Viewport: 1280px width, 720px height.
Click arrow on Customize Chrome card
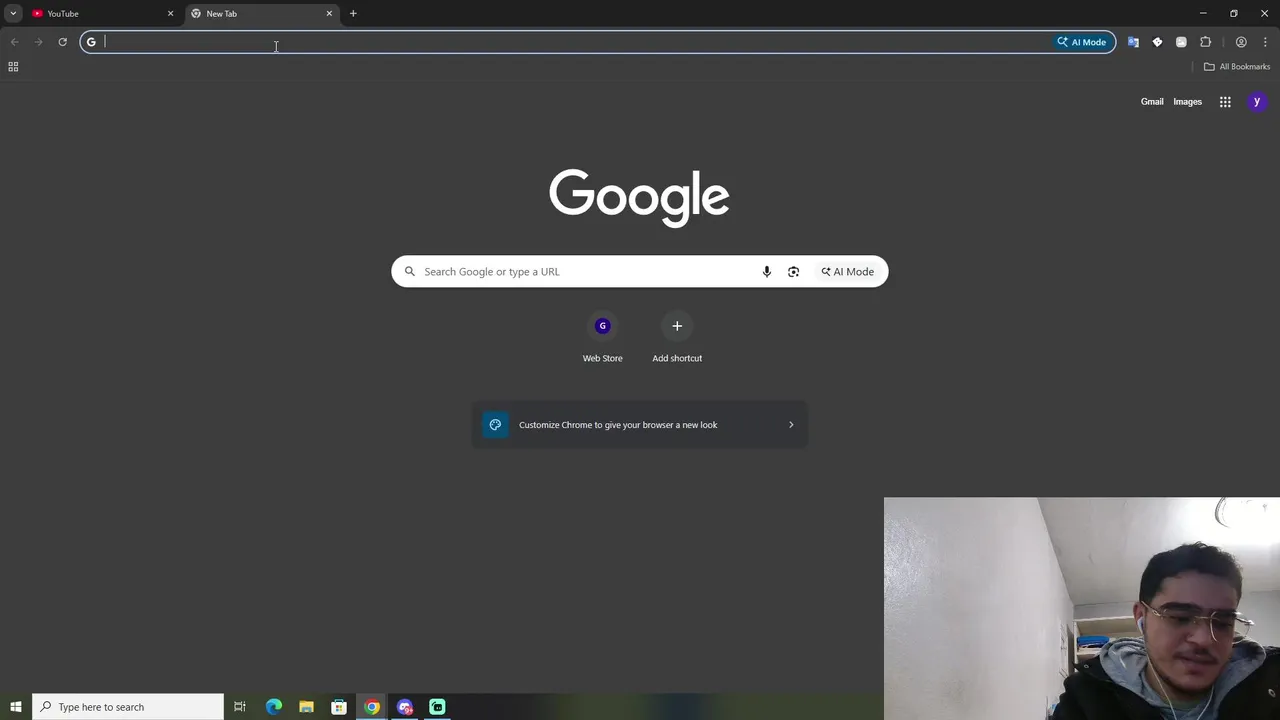click(791, 425)
